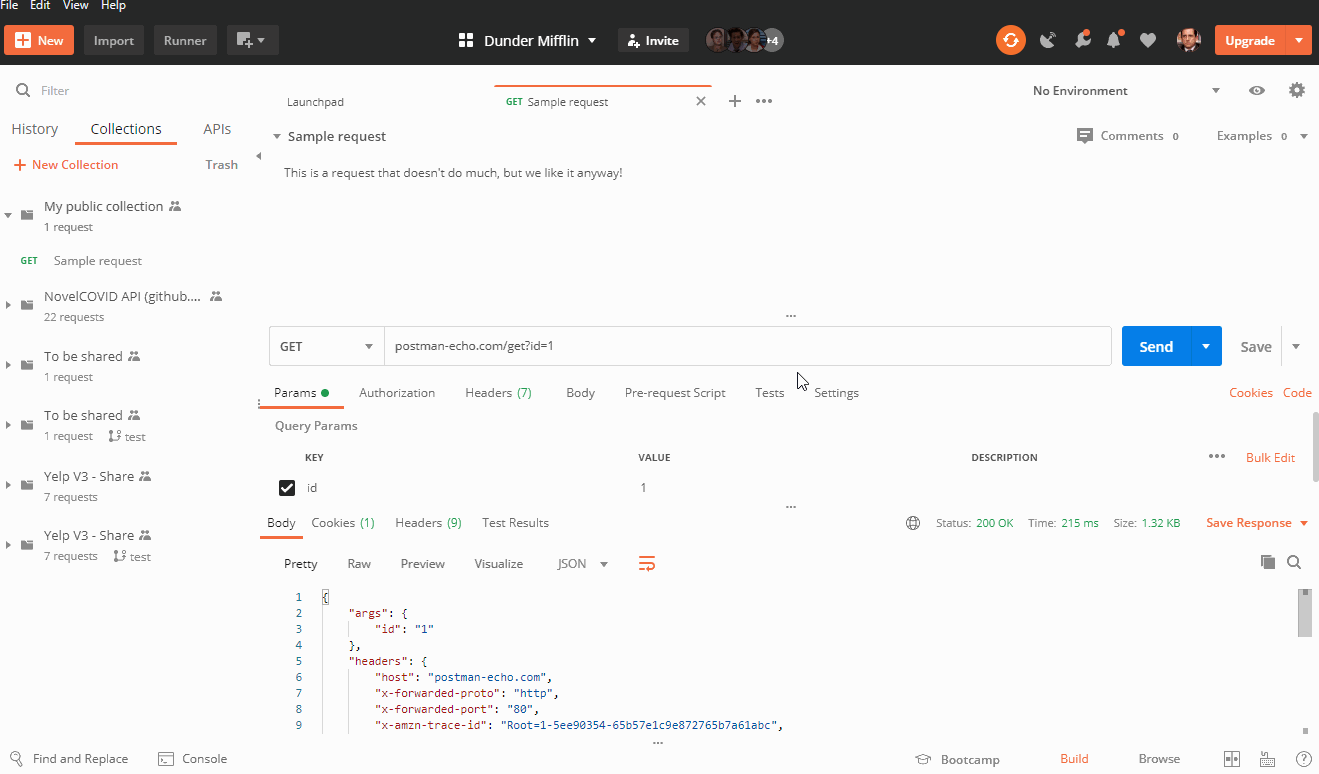Open tab options three-dots menu
1319x774 pixels.
[x=764, y=101]
